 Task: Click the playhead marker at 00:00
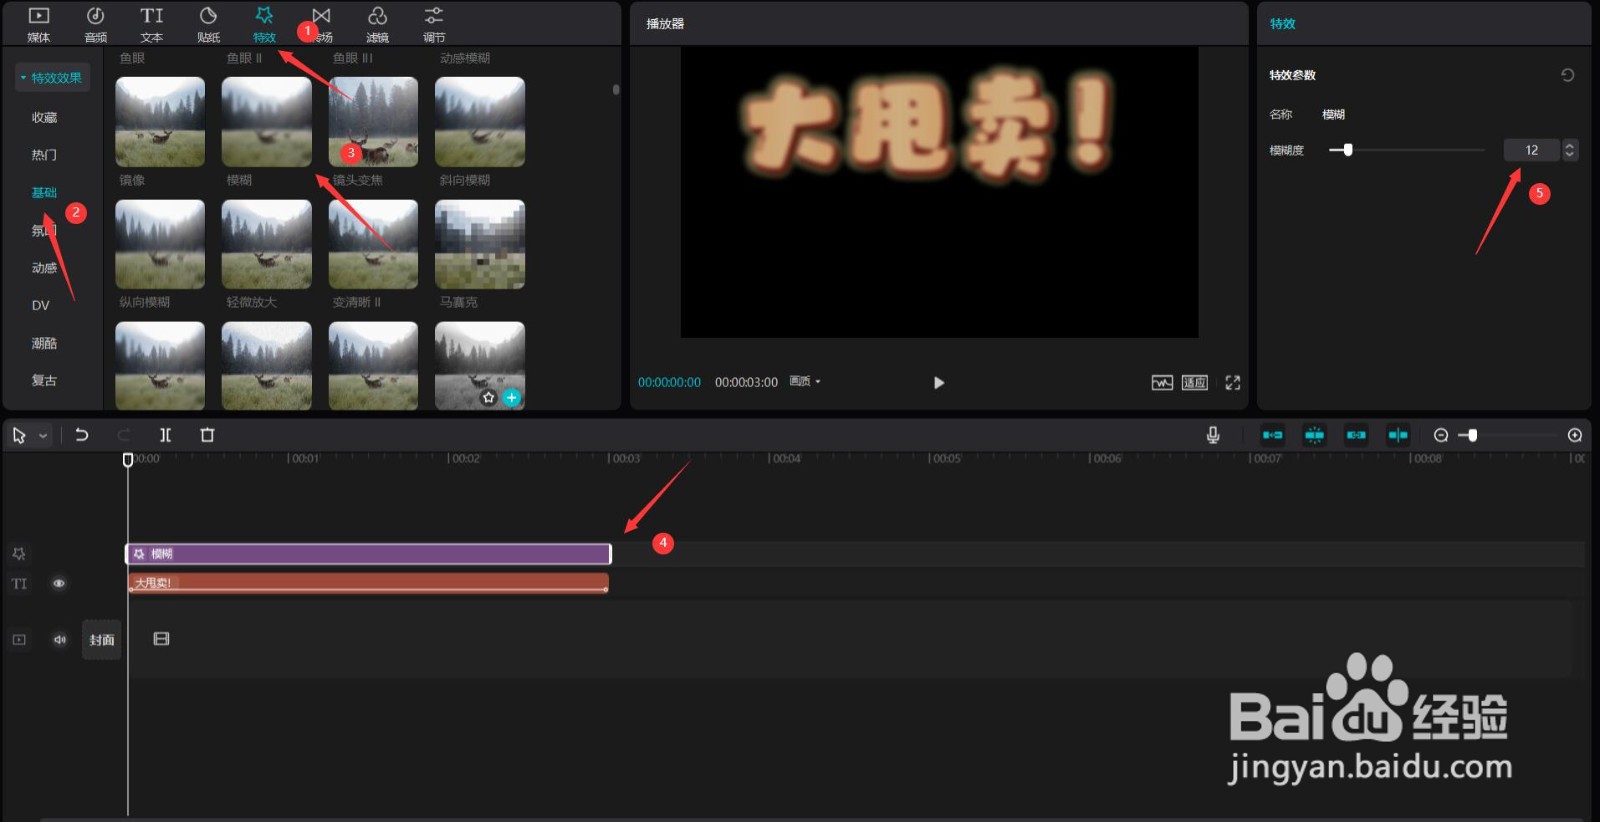(x=128, y=460)
